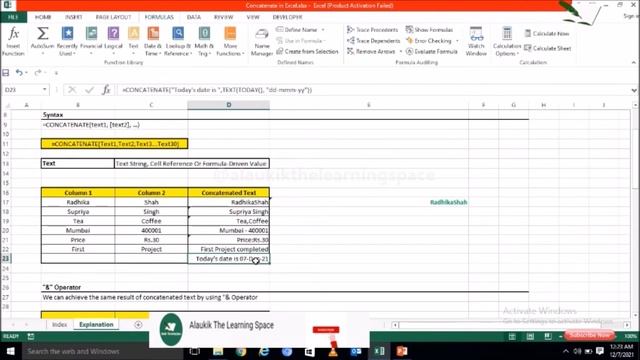640x360 pixels.
Task: Click the Undo icon
Action: (x=19, y=73)
